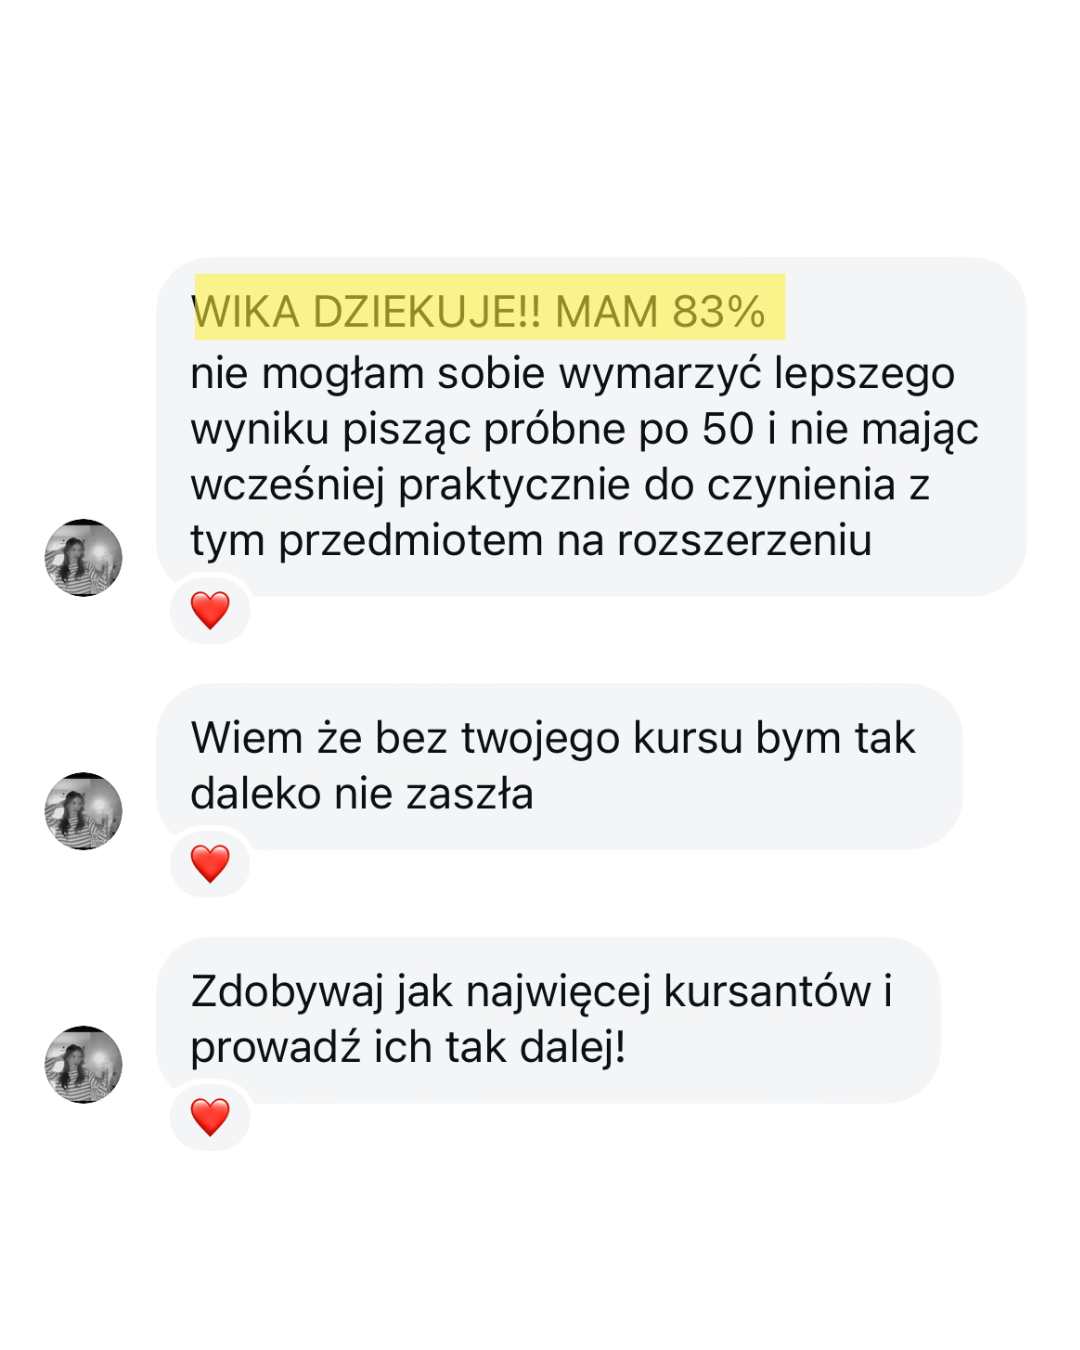Click the '83%' score in highlighted text
Screen dimensions: 1080x1350
[718, 312]
